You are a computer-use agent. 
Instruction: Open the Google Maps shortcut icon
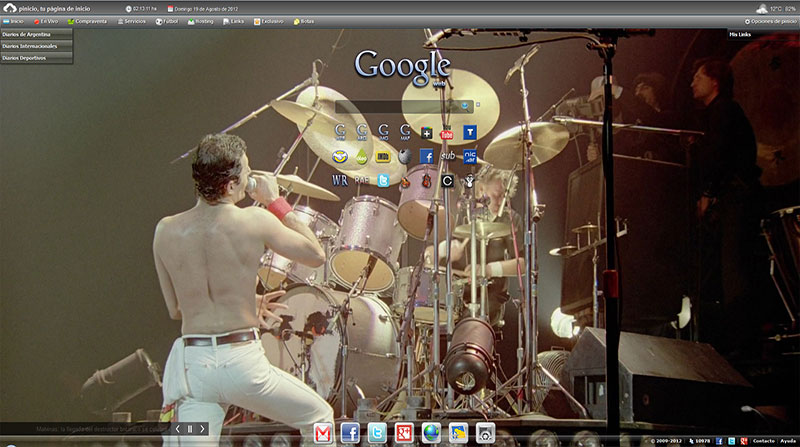point(405,133)
